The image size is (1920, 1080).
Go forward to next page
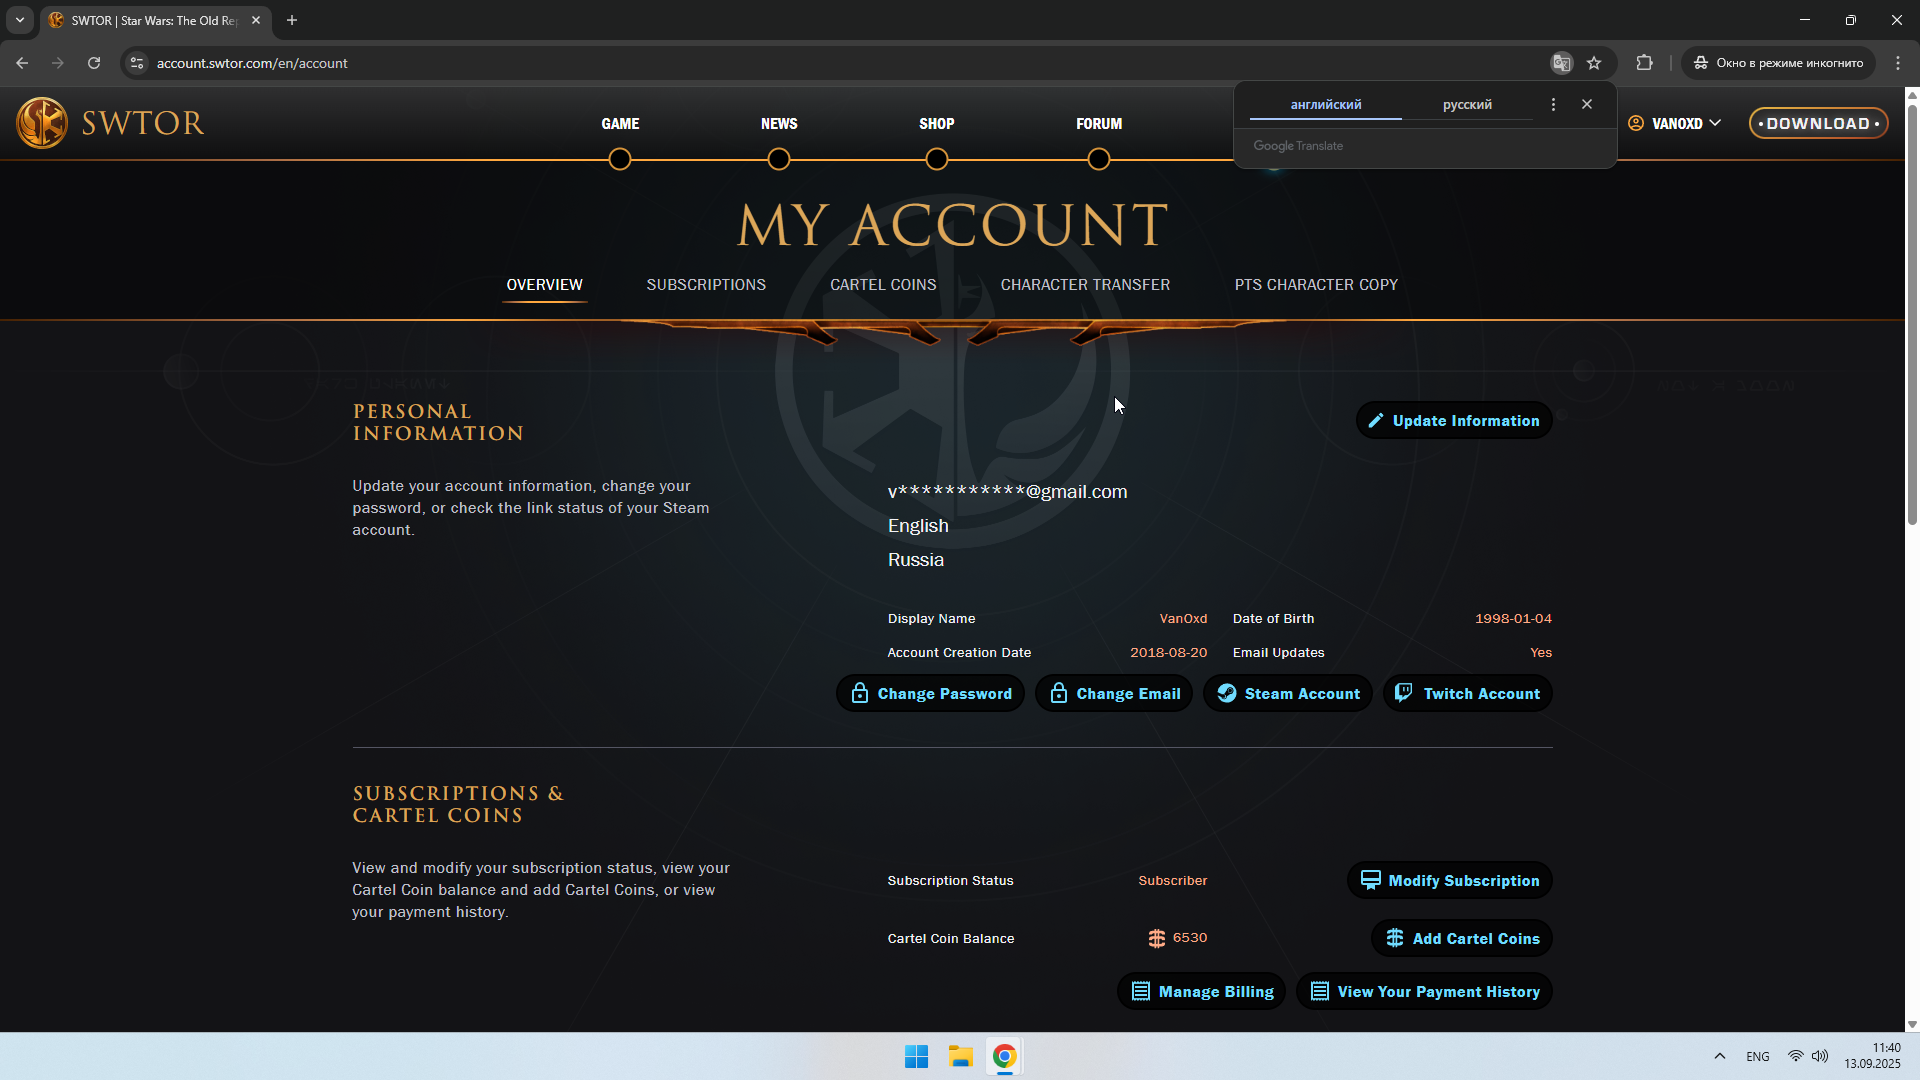coord(58,63)
